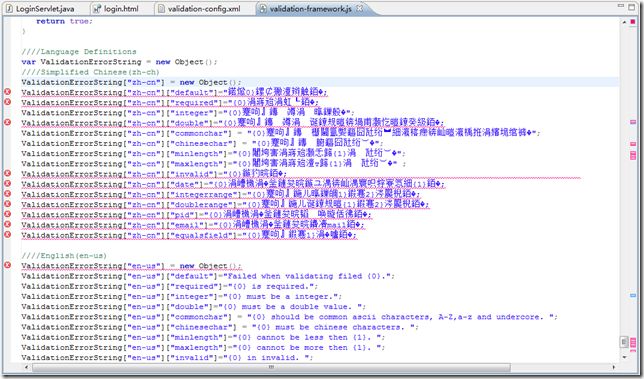This screenshot has height=379, width=644.
Task: Click the blue marker in the overview ruler
Action: [633, 295]
